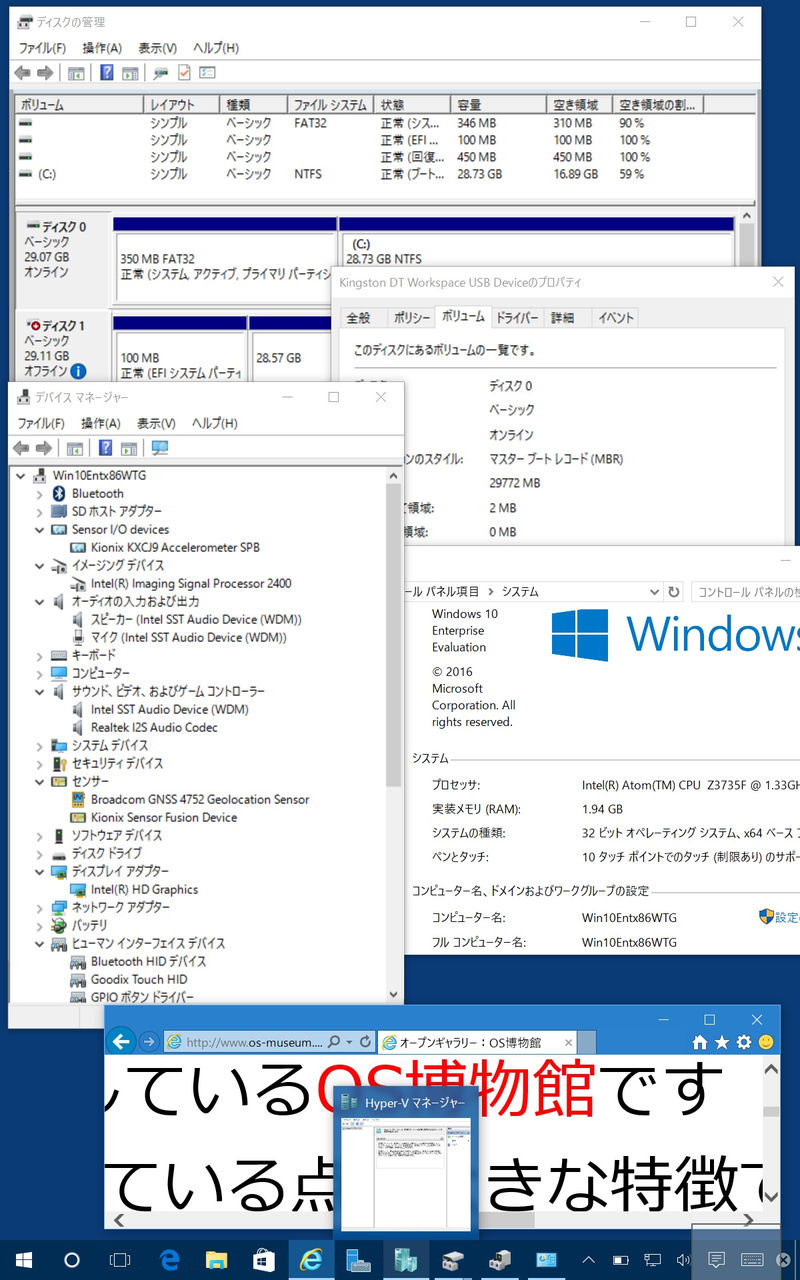800x1280 pixels.
Task: Click the back arrow in Disk Management toolbar
Action: coord(22,73)
